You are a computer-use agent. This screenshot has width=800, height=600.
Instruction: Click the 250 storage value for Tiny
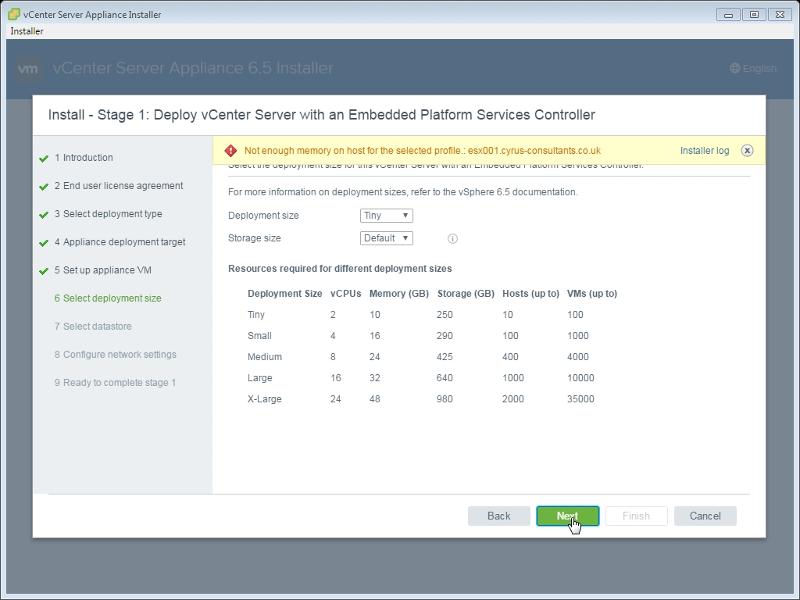[x=444, y=315]
